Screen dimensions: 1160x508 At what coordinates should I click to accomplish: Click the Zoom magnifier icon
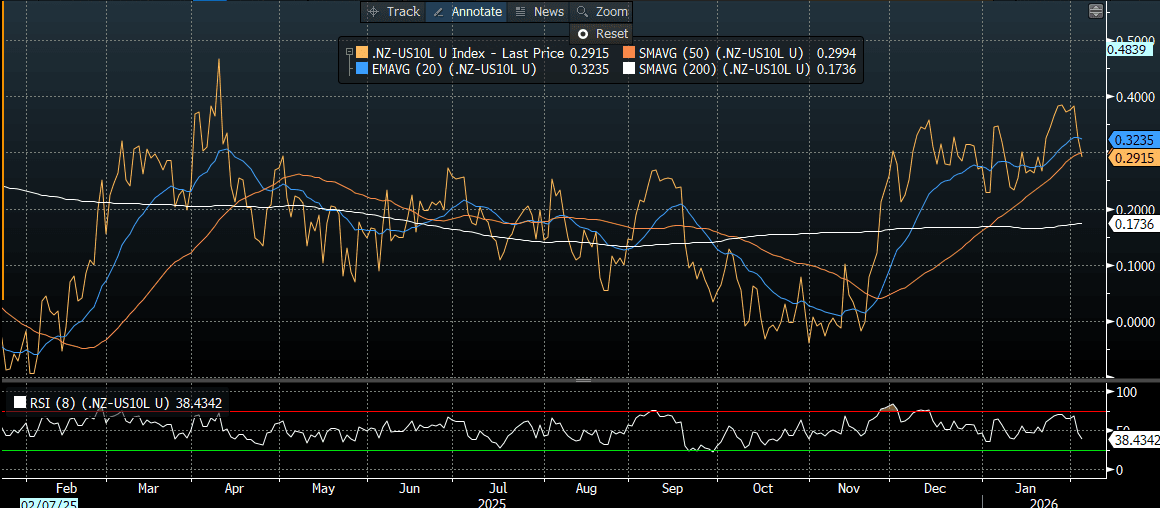[x=581, y=12]
